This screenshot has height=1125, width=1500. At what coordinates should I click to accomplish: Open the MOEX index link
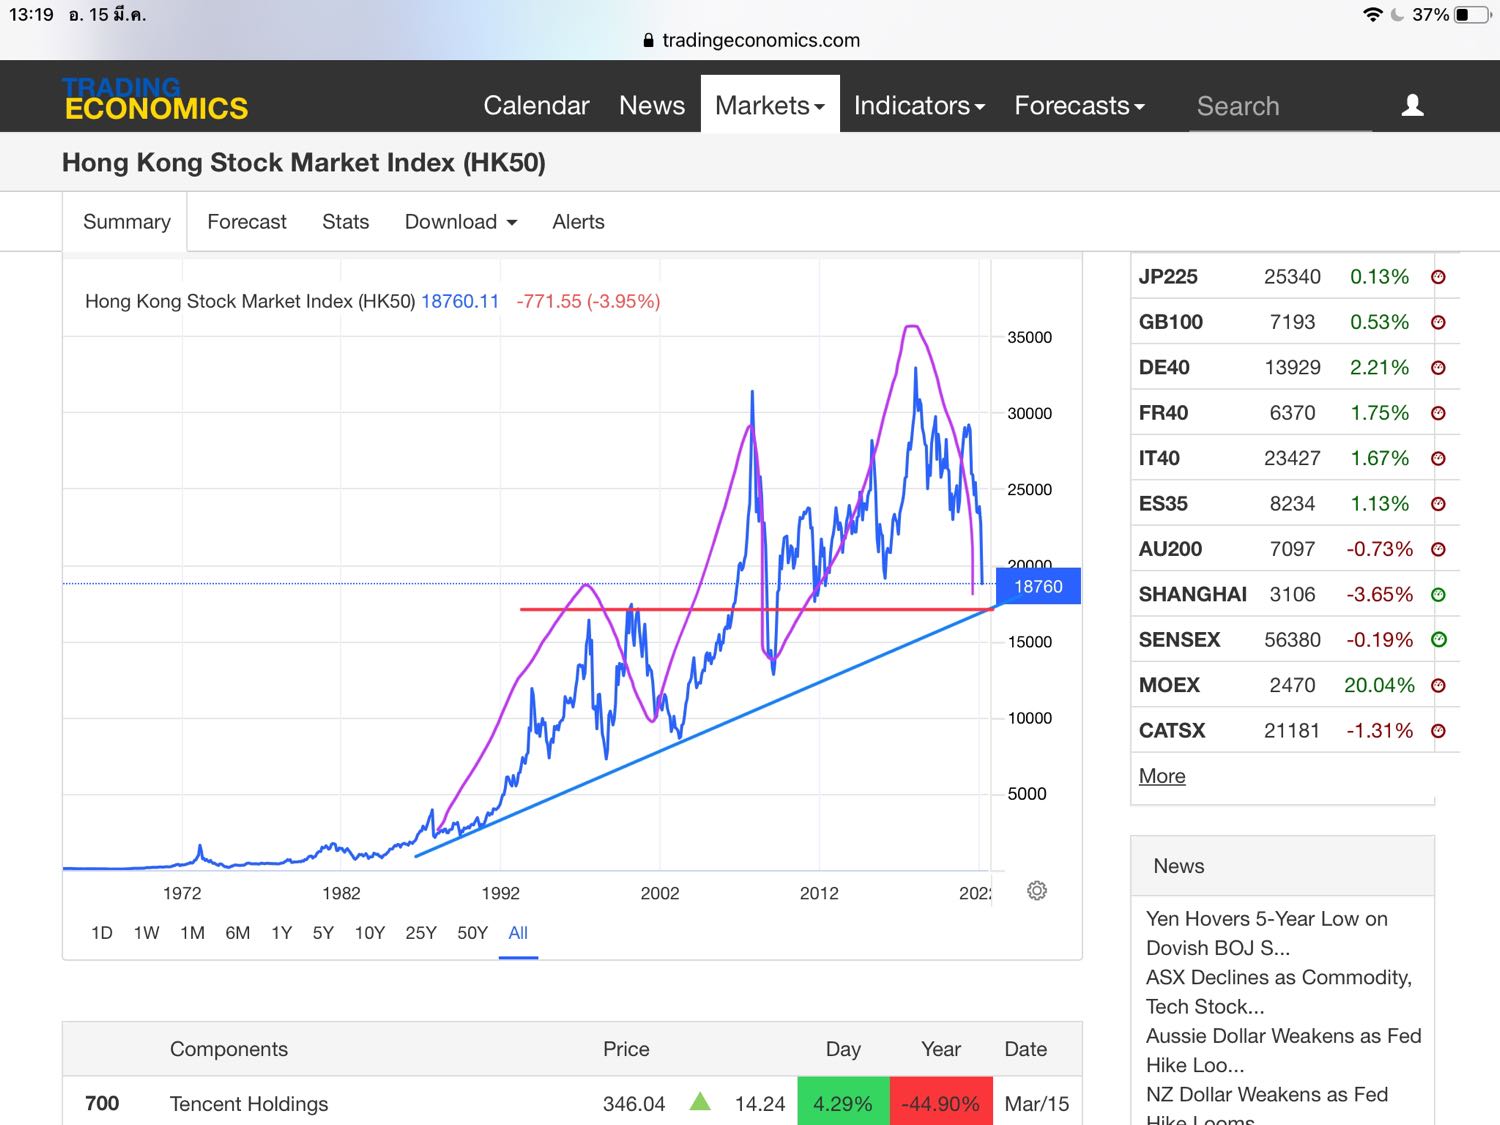click(x=1169, y=685)
